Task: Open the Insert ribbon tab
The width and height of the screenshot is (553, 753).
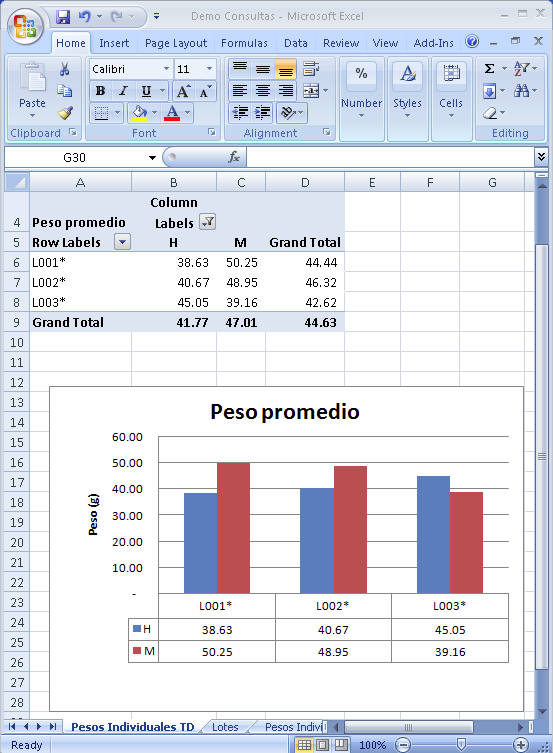Action: click(x=114, y=43)
